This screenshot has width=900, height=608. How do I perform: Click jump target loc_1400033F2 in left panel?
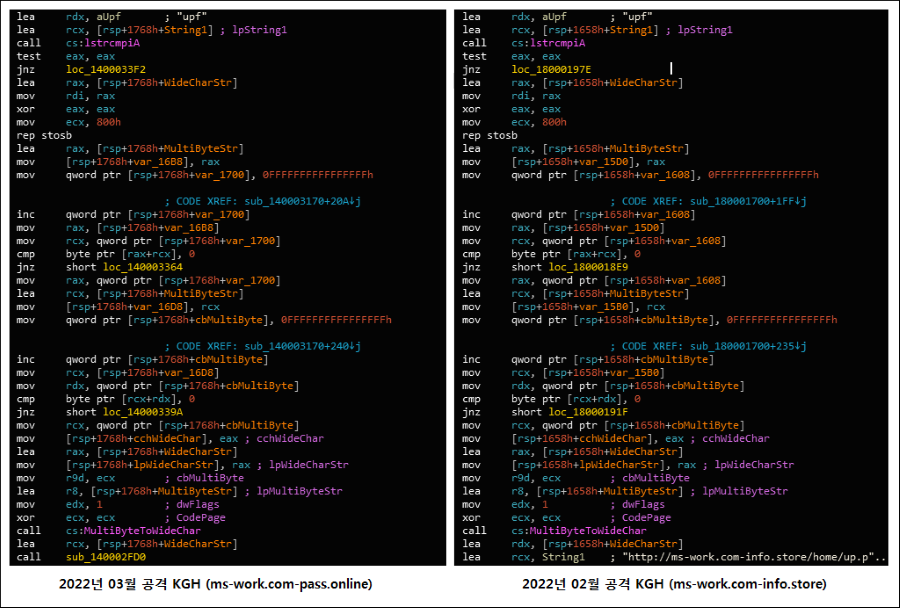click(x=105, y=69)
